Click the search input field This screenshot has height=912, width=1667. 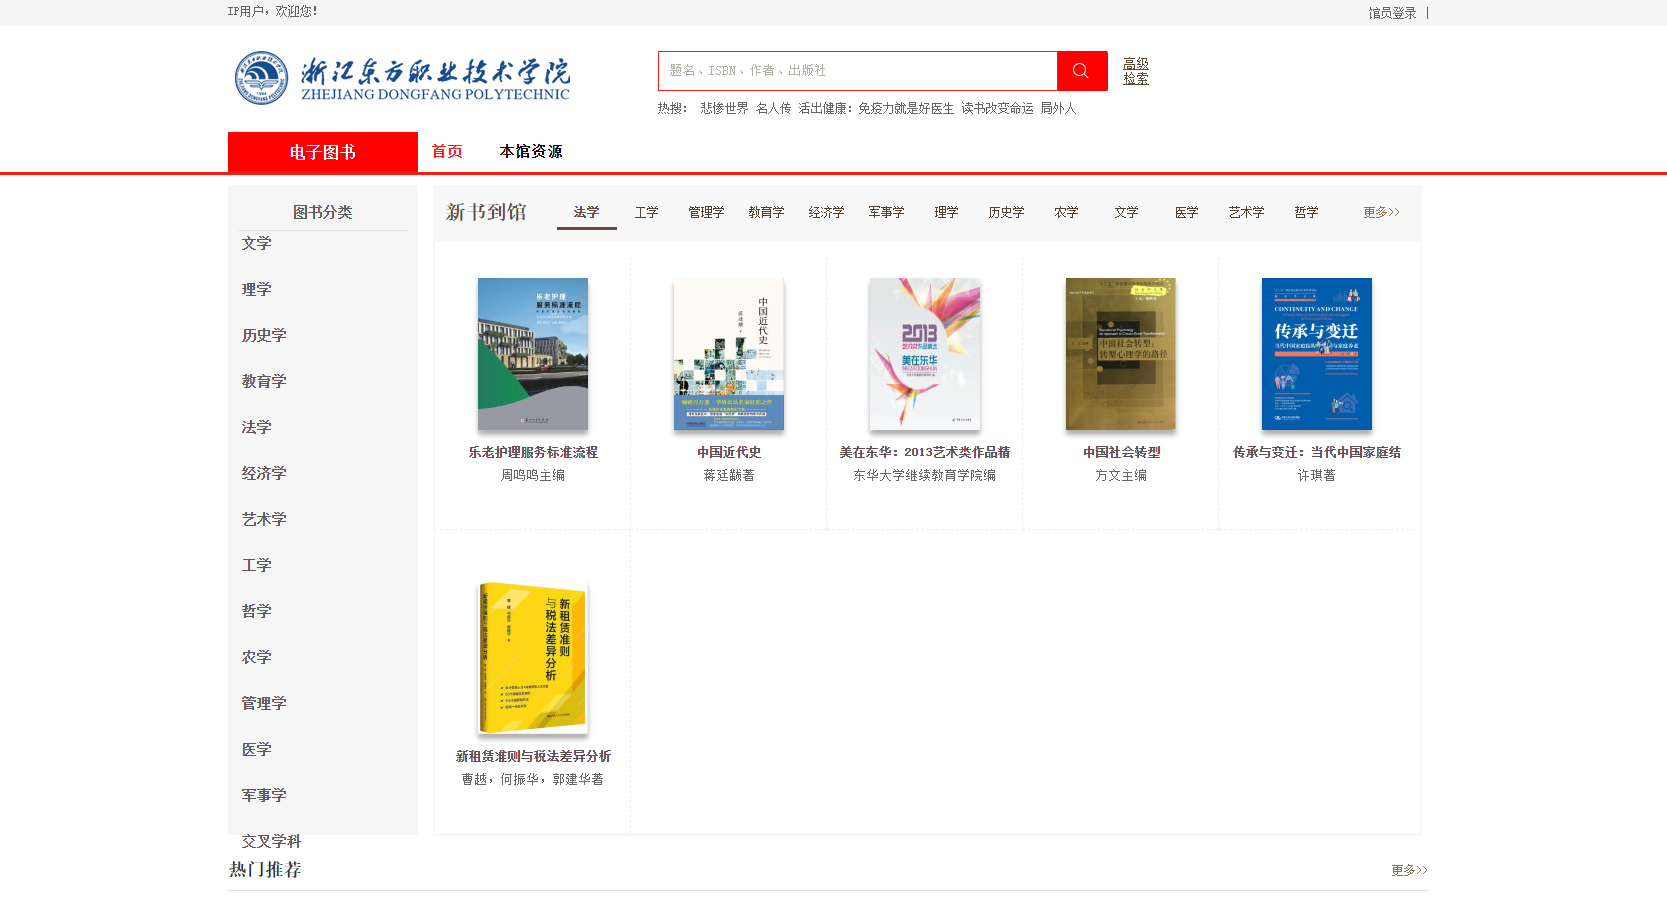[857, 70]
